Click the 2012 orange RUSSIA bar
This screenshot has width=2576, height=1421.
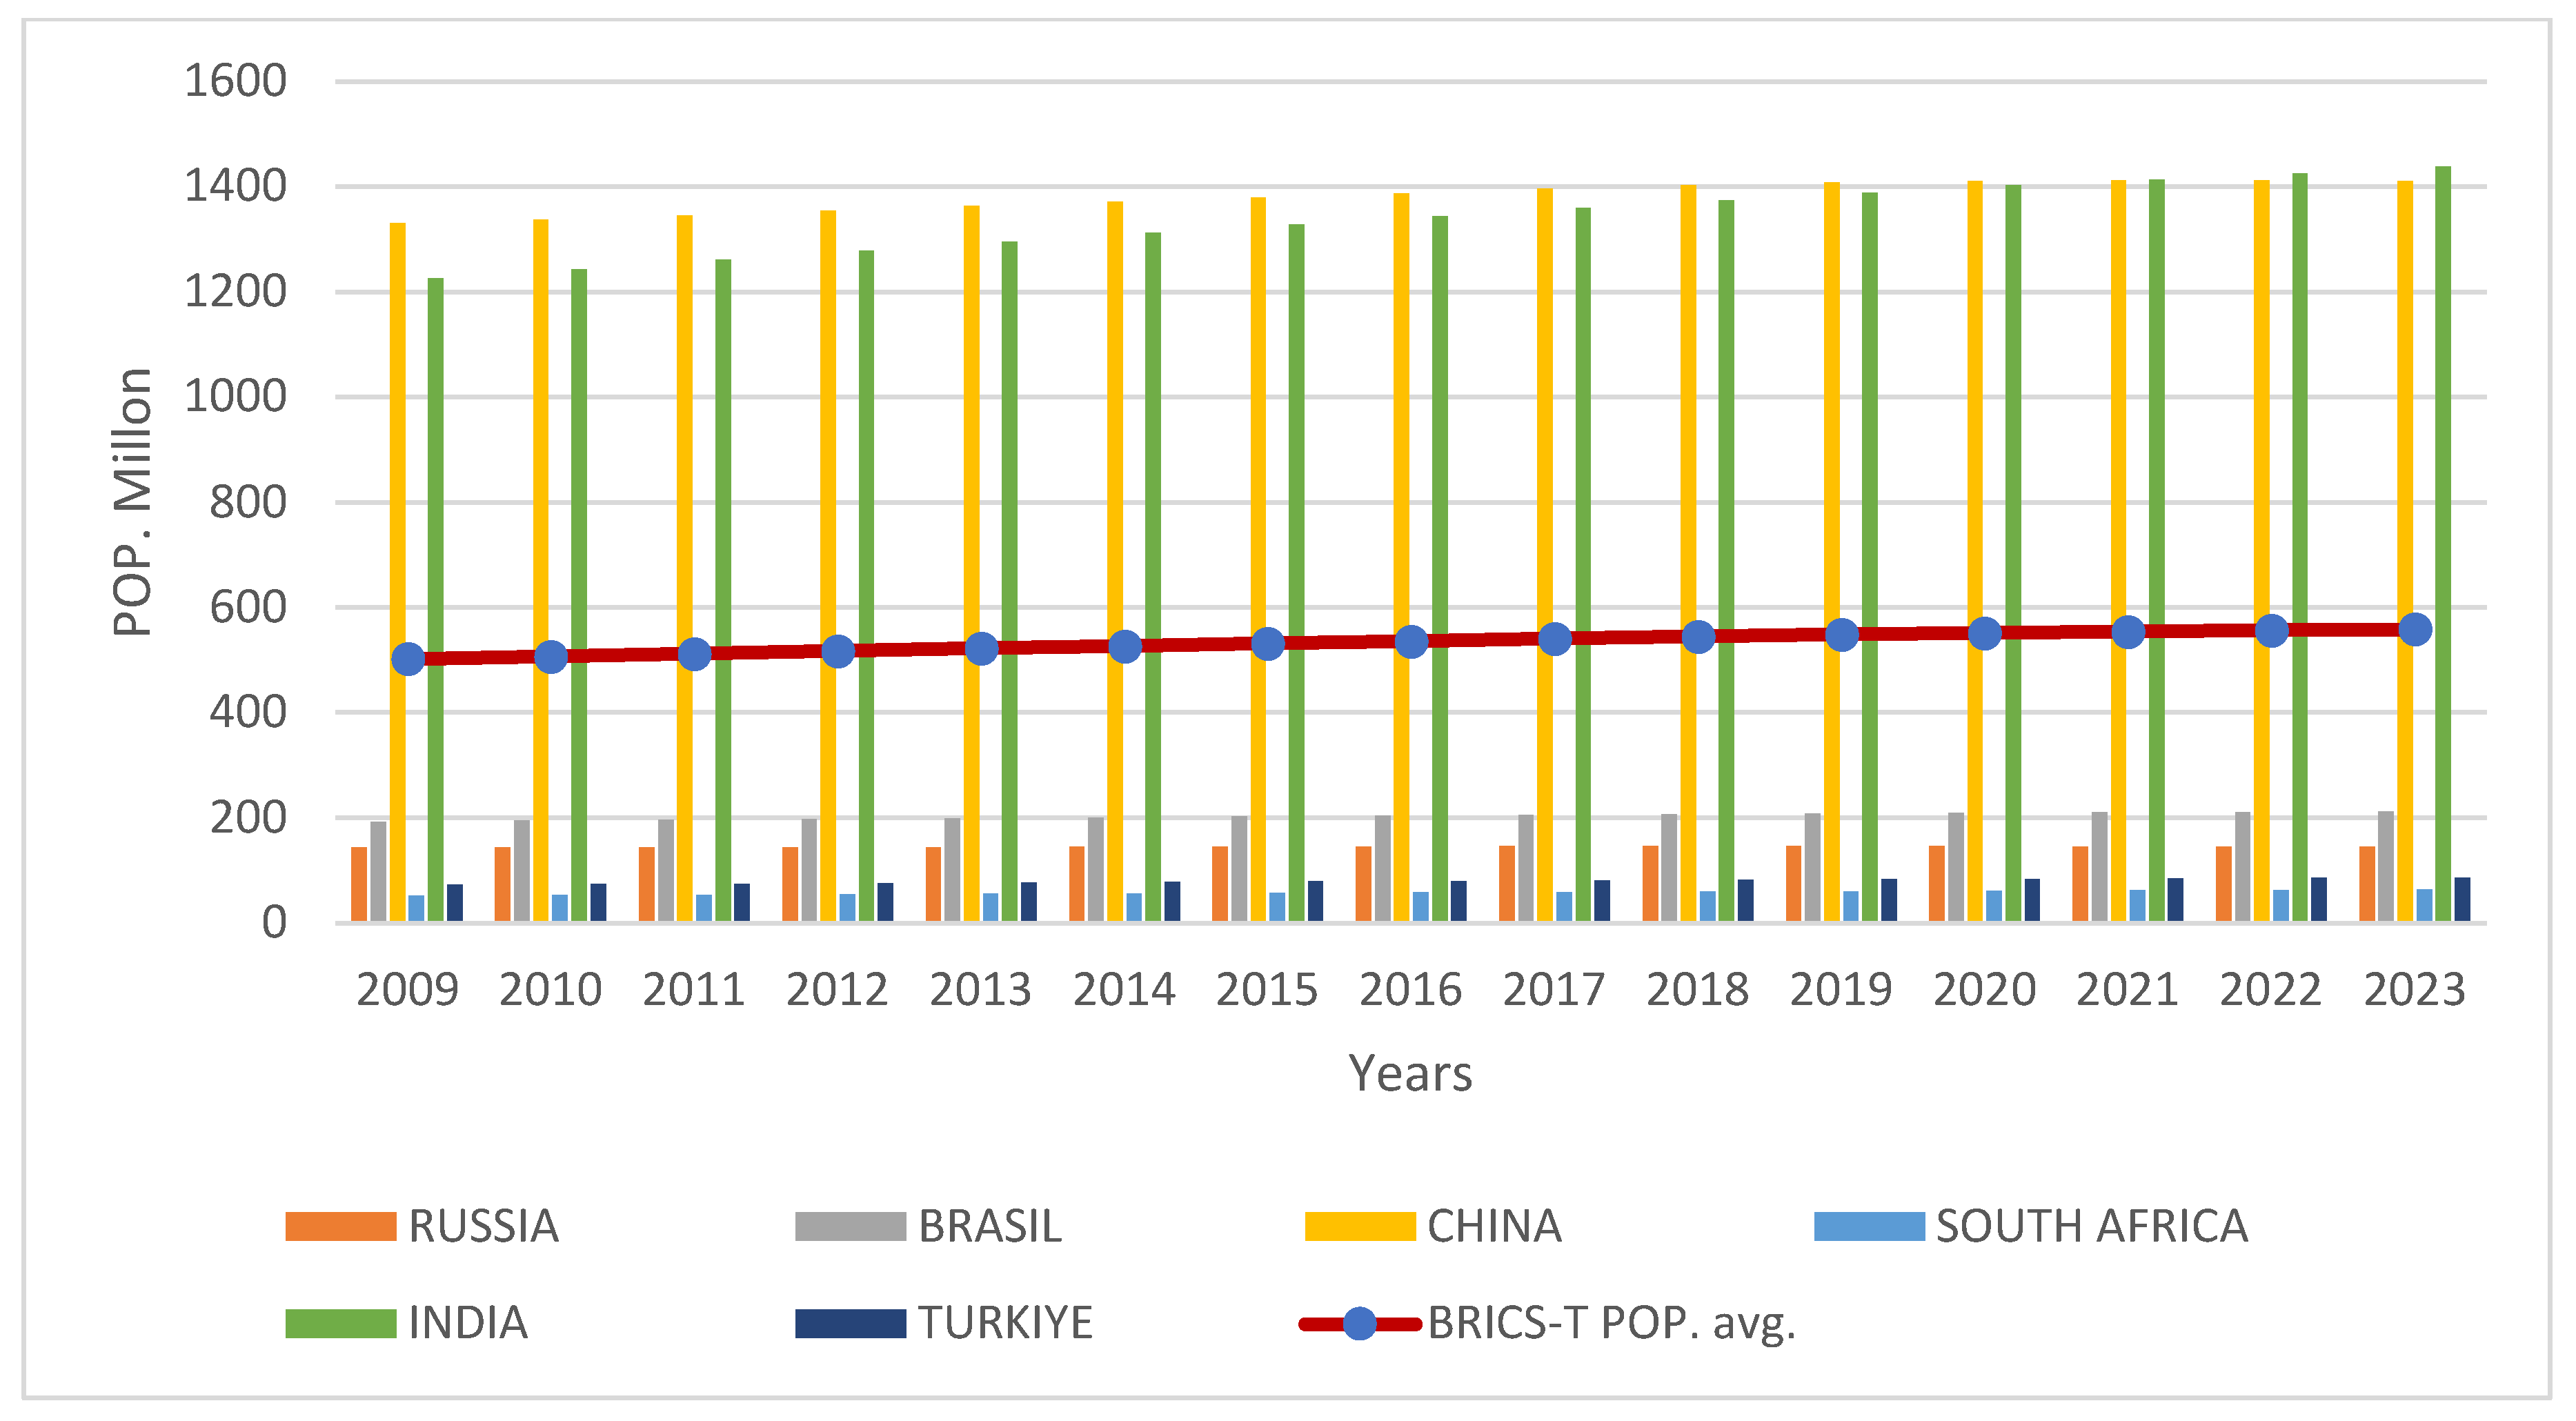tap(790, 884)
